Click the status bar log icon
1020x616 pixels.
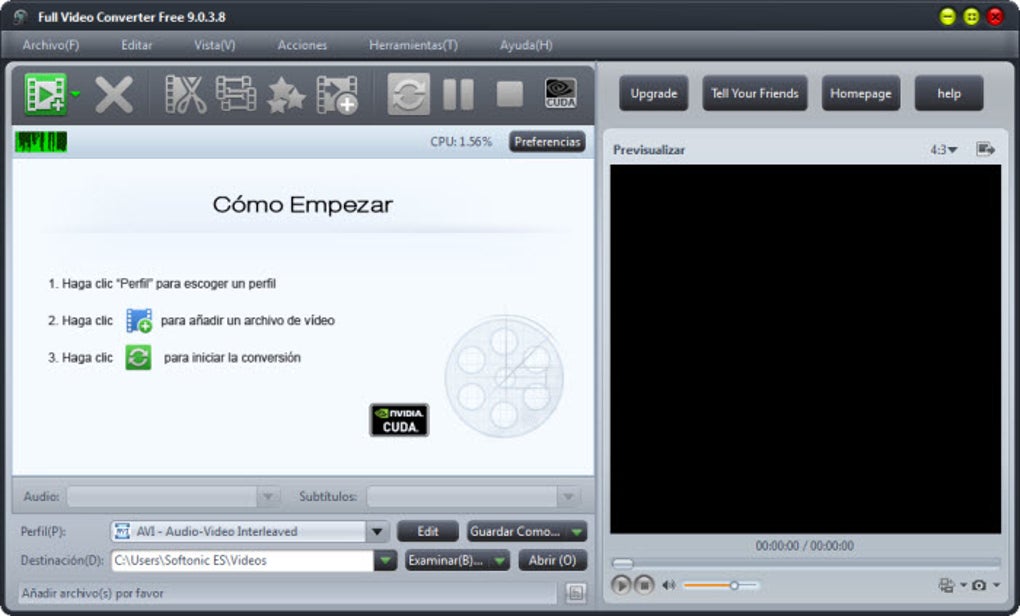(x=575, y=593)
